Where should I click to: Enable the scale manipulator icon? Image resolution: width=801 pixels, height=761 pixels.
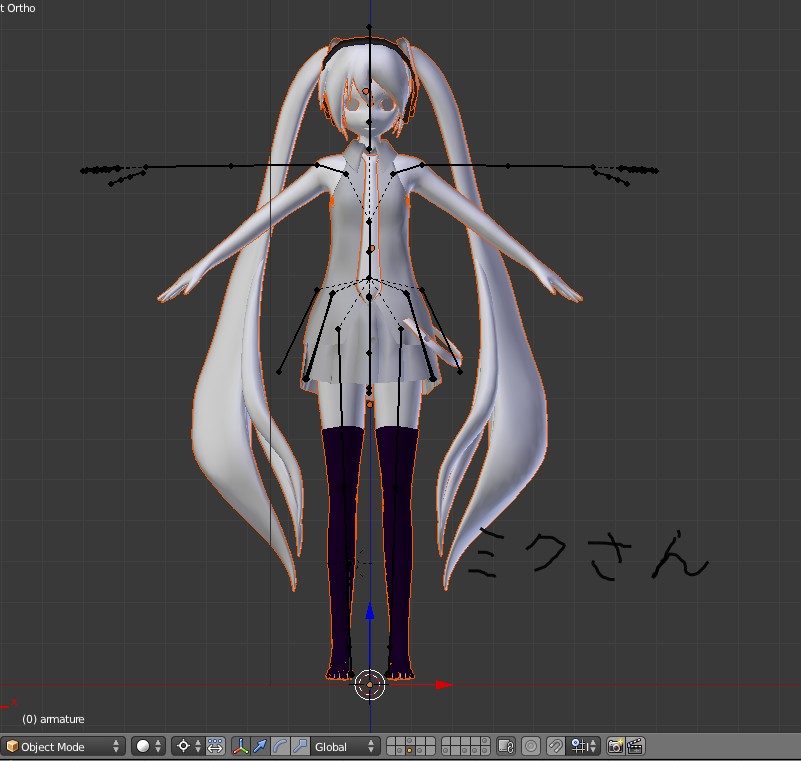(300, 746)
